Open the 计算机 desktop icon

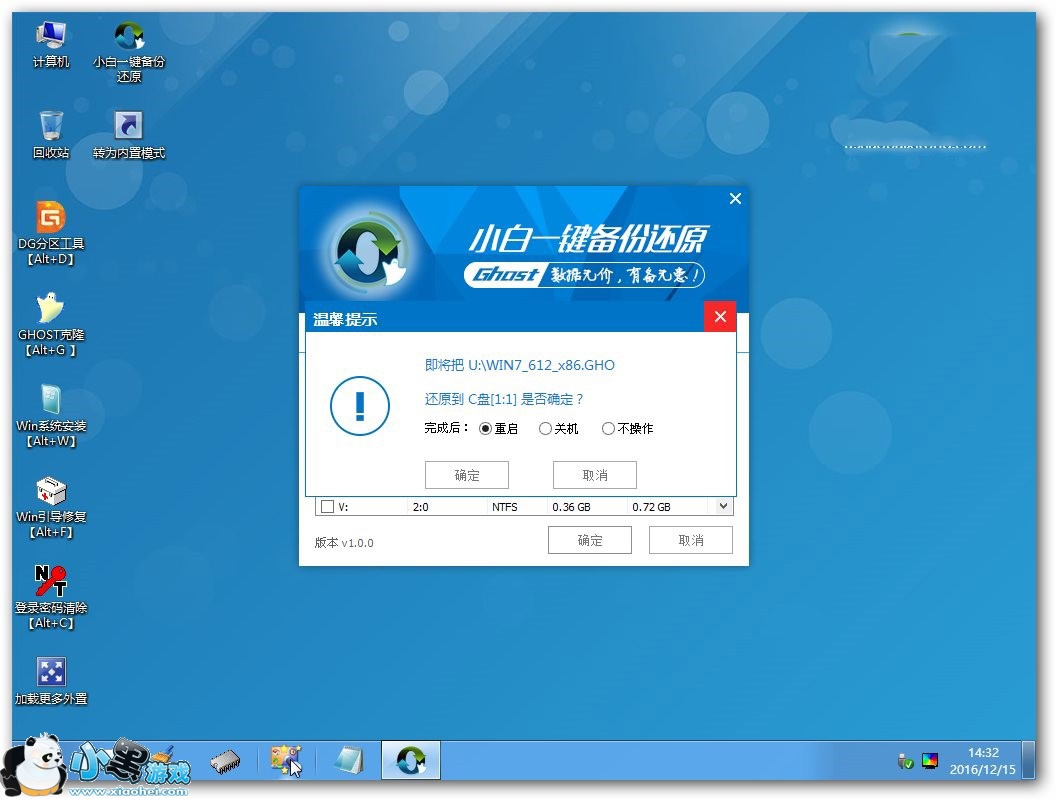click(x=51, y=44)
